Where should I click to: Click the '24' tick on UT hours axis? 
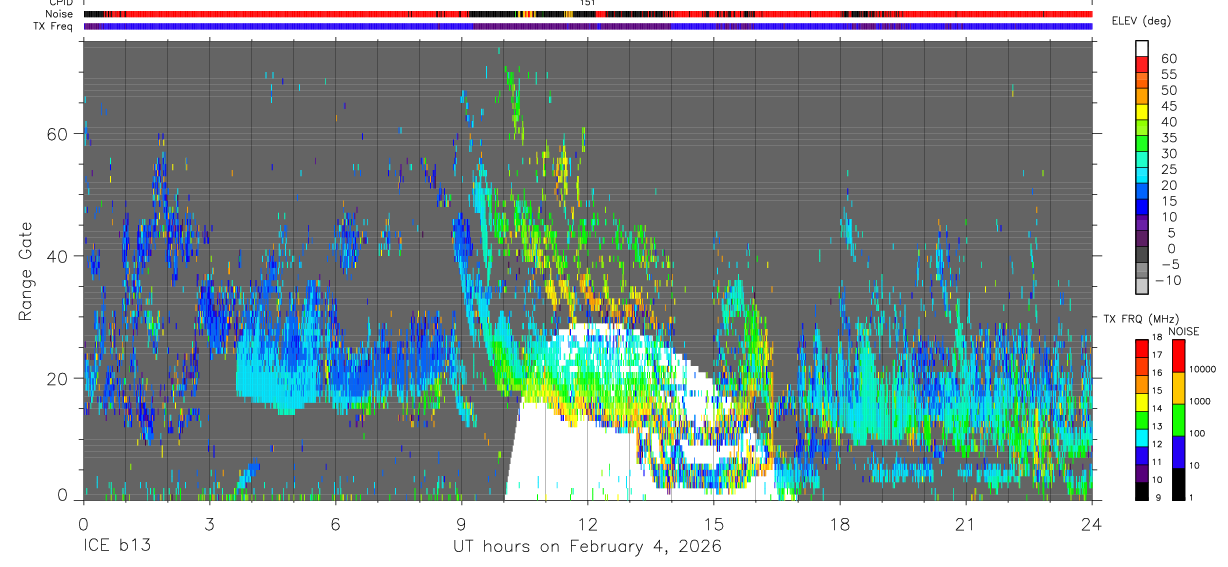(1092, 524)
